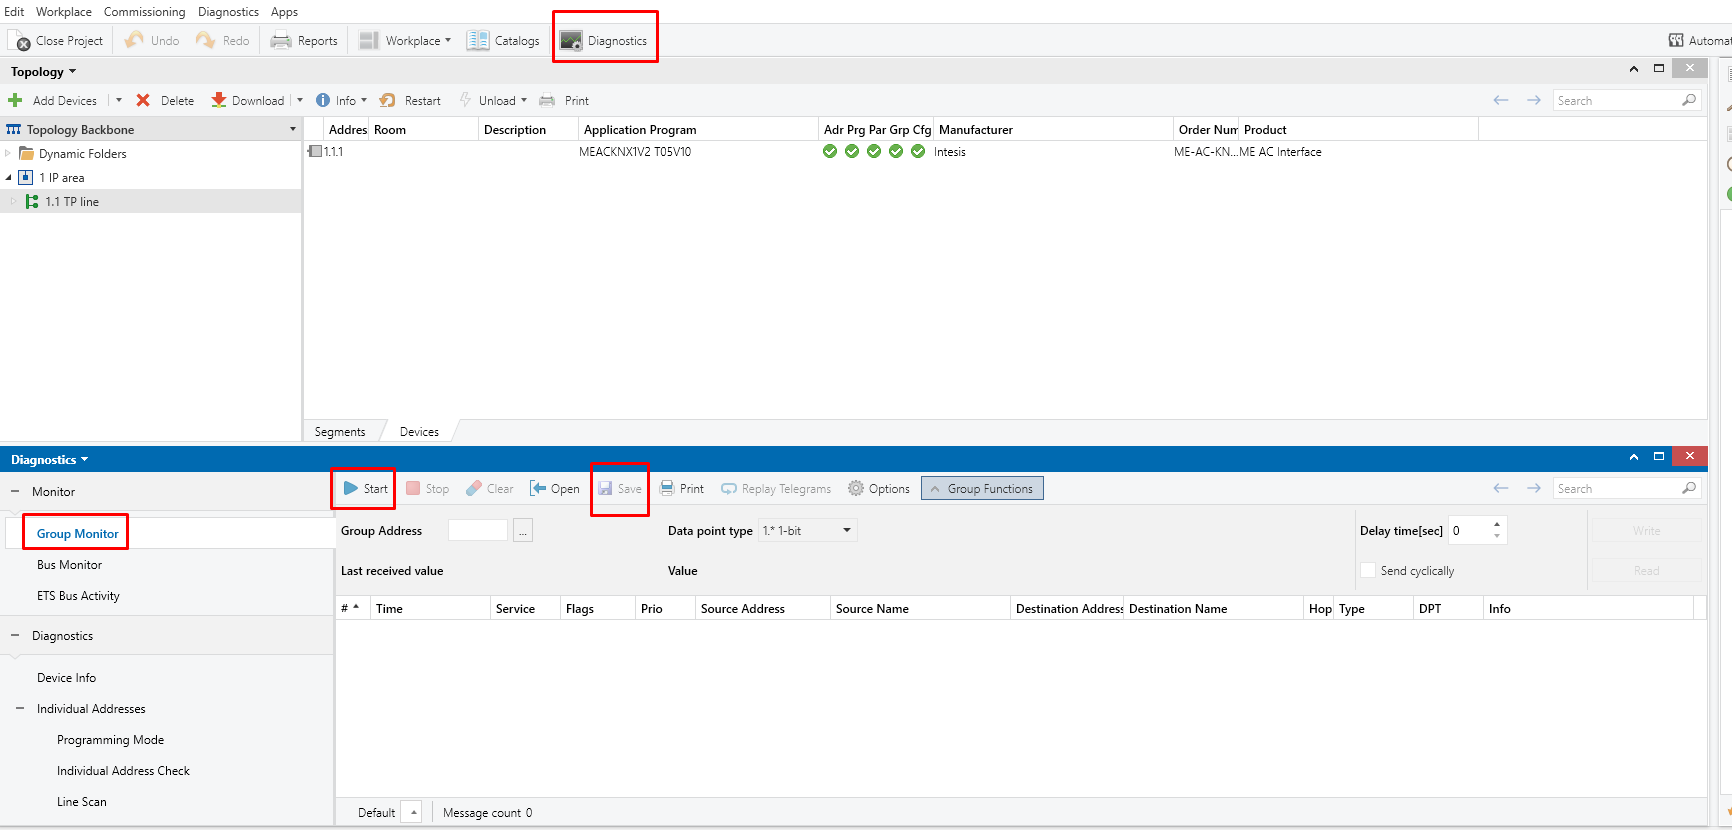Open Programming Mode
The width and height of the screenshot is (1732, 830).
coord(111,740)
